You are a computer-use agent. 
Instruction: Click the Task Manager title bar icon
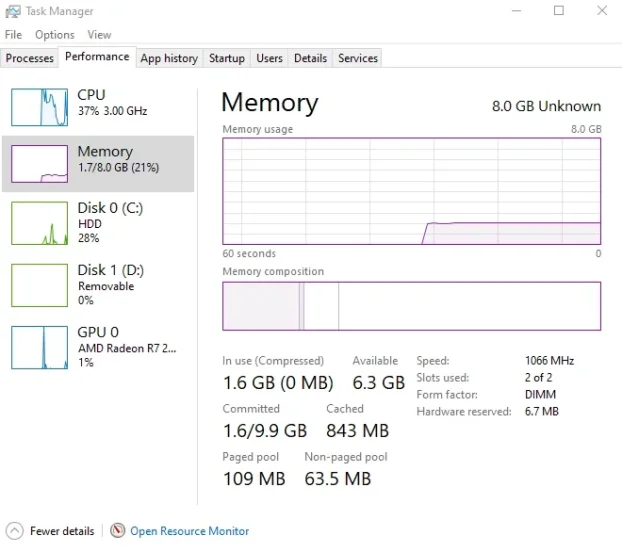click(13, 12)
